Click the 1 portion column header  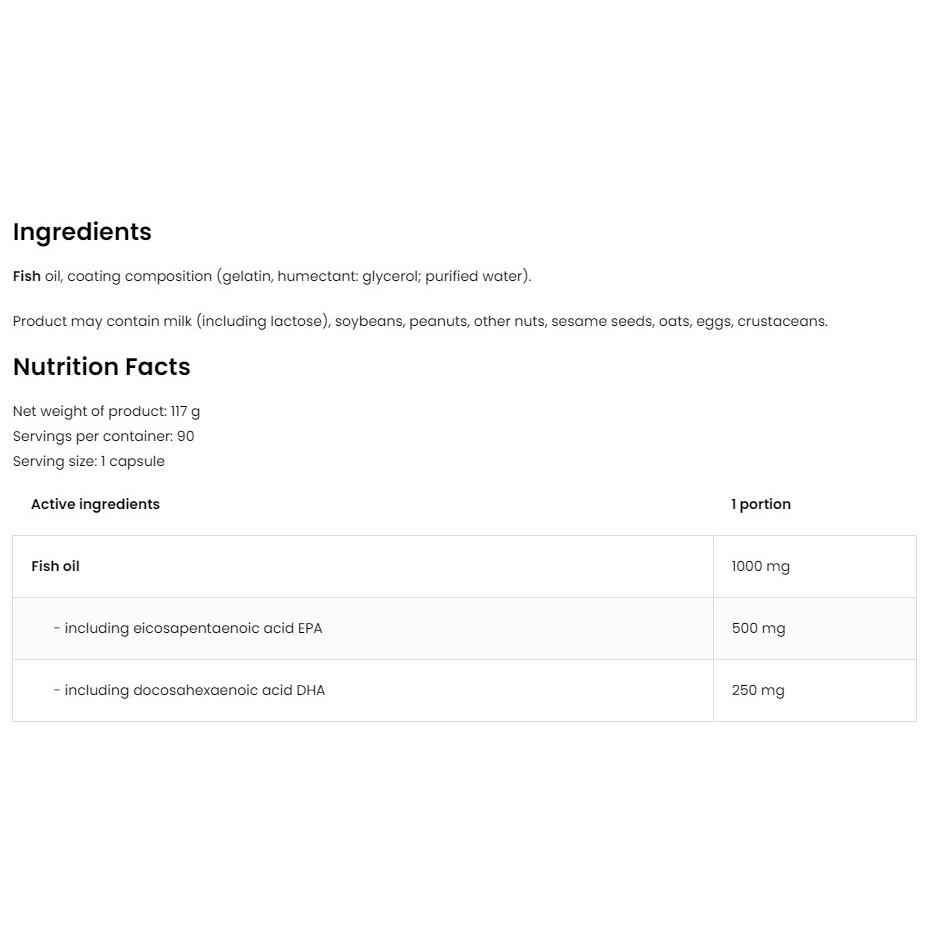coord(761,504)
